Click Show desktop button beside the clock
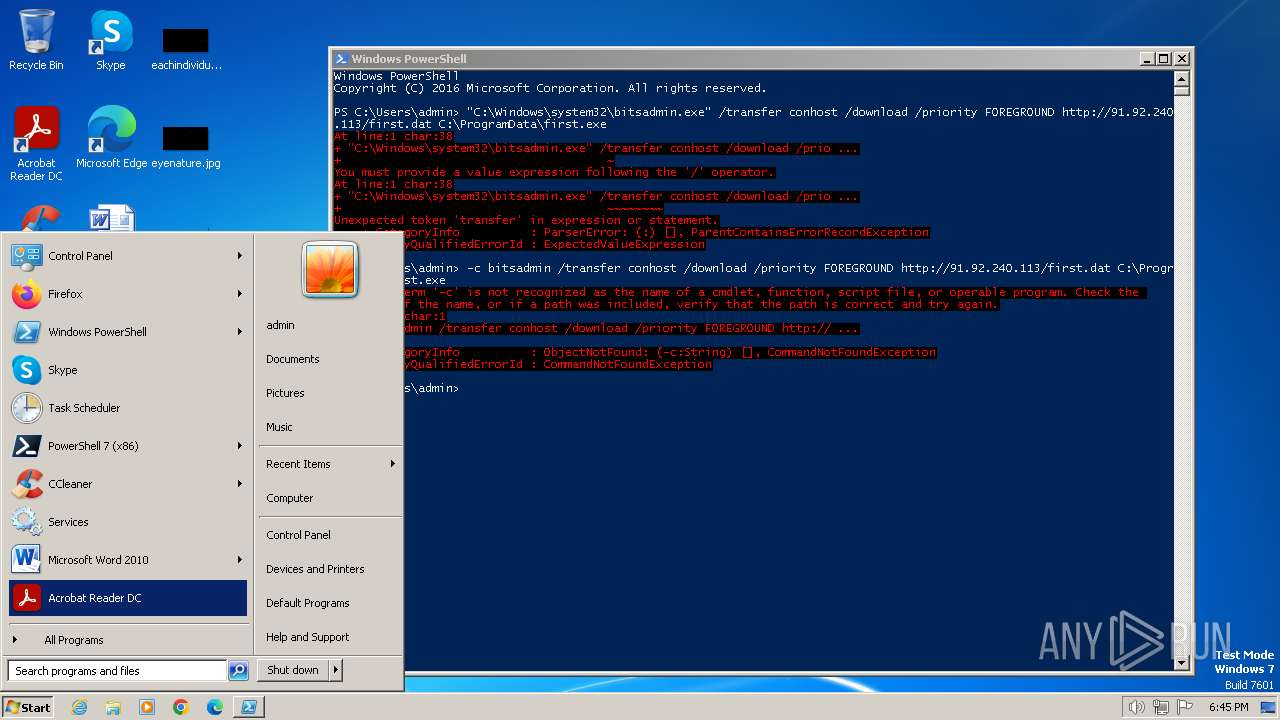The width and height of the screenshot is (1280, 720). pyautogui.click(x=1270, y=707)
